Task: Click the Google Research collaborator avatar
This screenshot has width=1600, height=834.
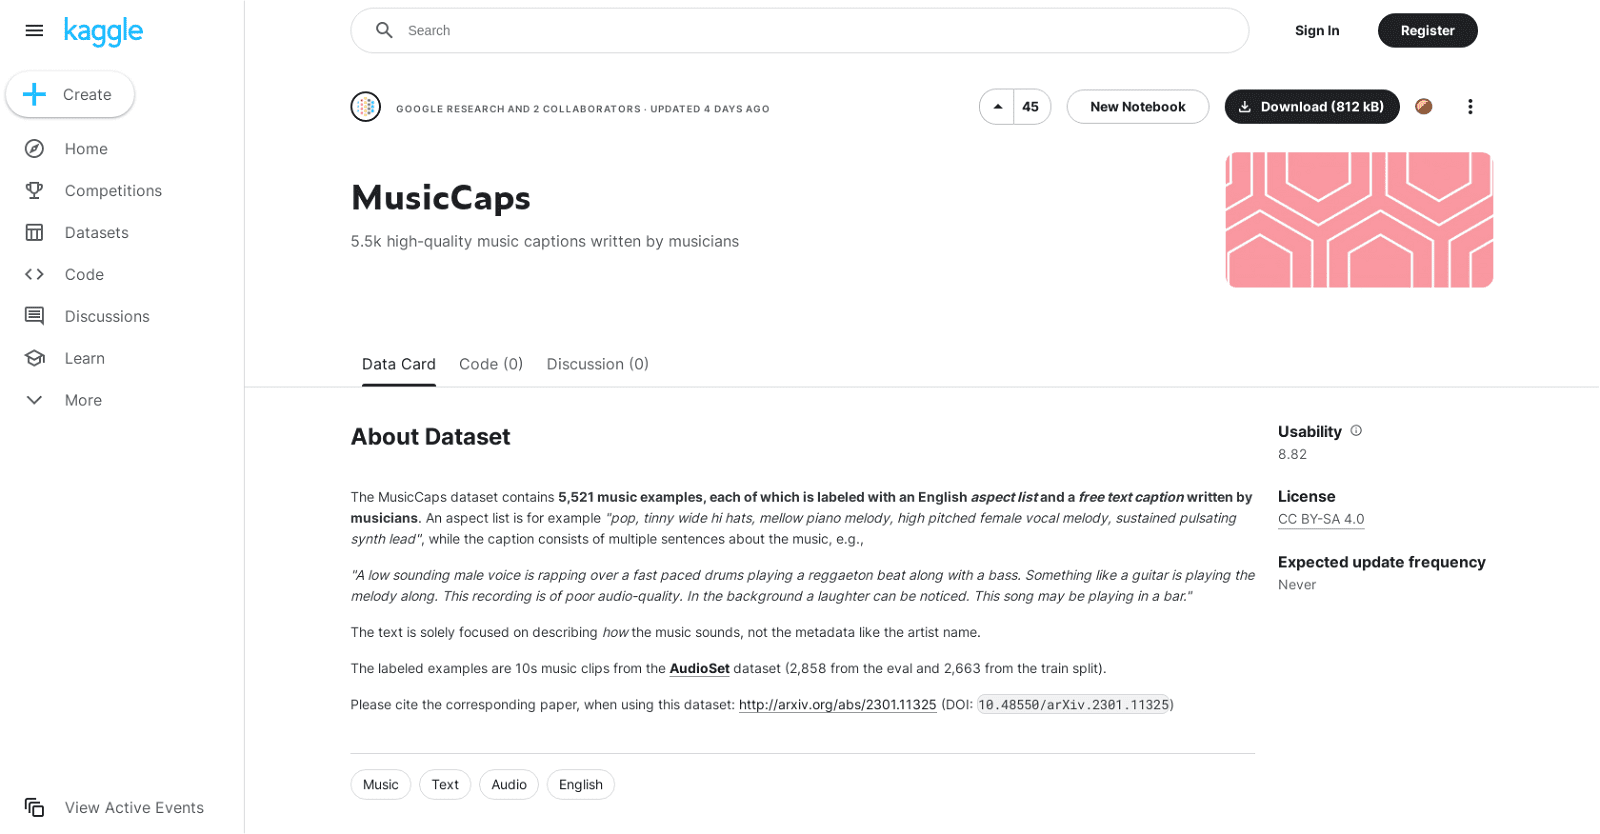Action: pos(366,107)
